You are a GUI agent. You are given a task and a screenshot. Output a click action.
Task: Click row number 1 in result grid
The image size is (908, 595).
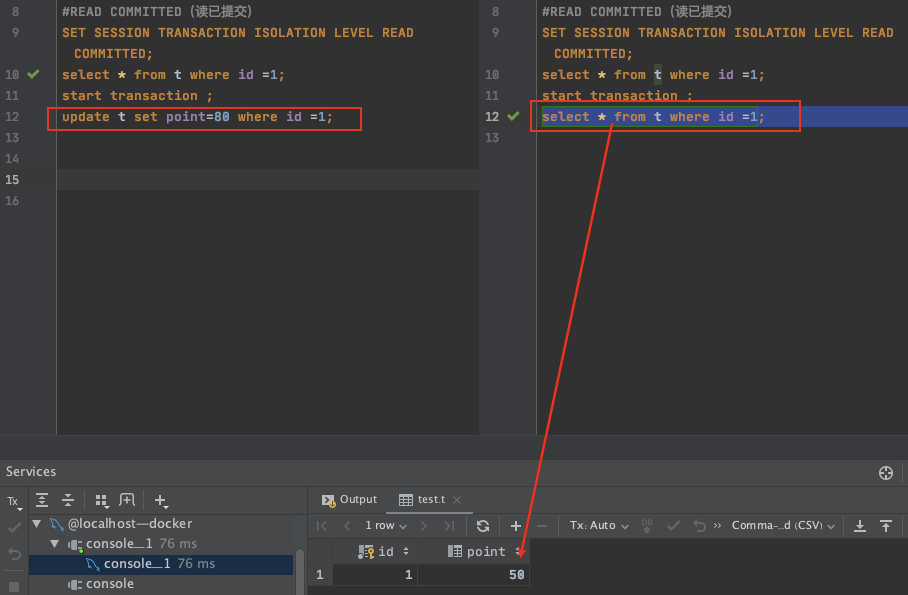click(320, 575)
